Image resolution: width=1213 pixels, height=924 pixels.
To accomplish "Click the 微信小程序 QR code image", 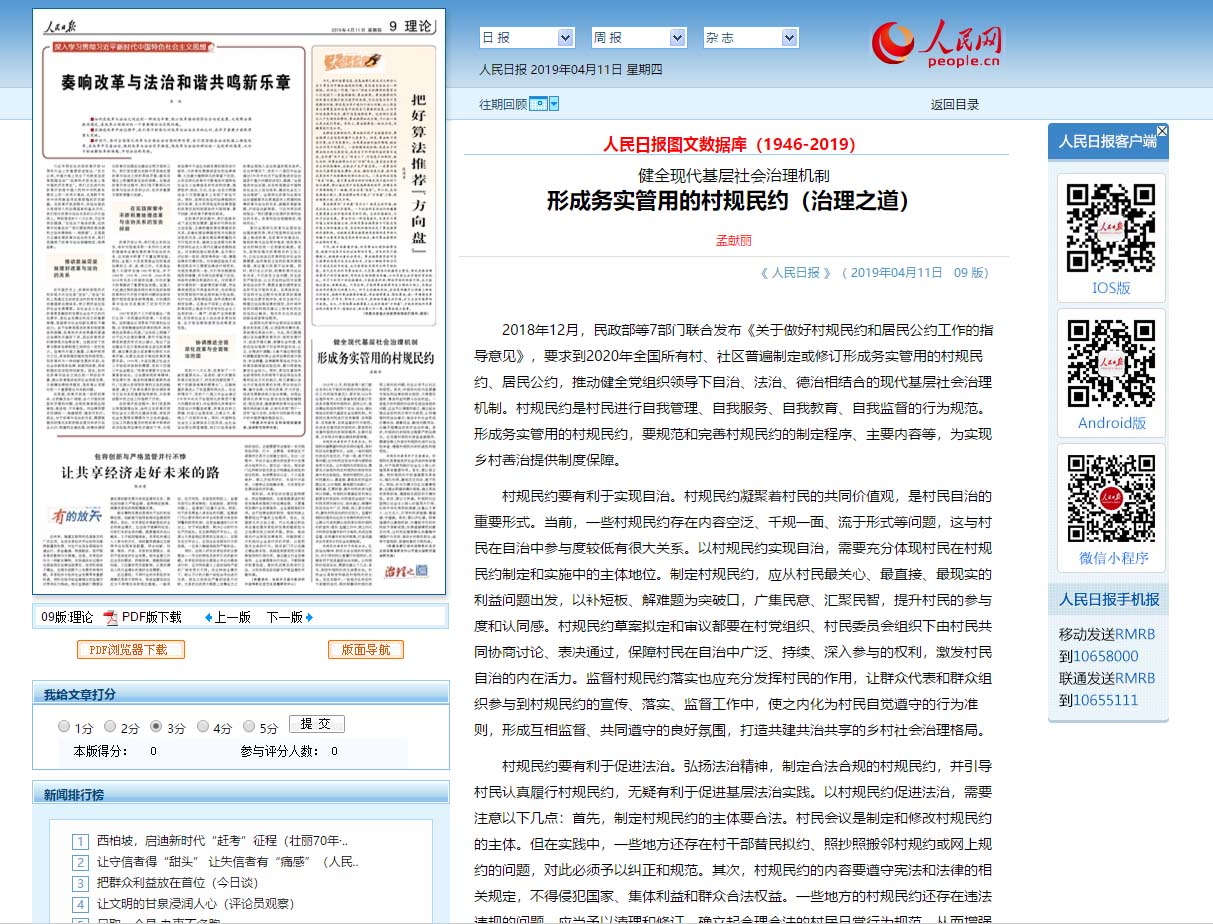I will [1111, 498].
